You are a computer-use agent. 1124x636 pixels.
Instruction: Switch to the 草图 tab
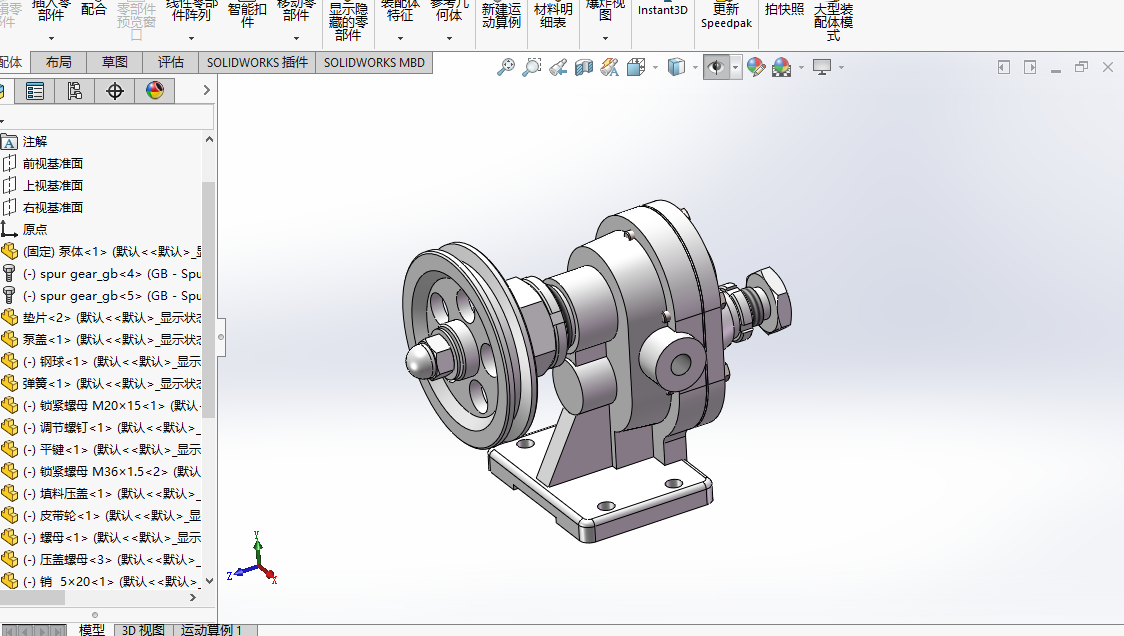click(115, 62)
